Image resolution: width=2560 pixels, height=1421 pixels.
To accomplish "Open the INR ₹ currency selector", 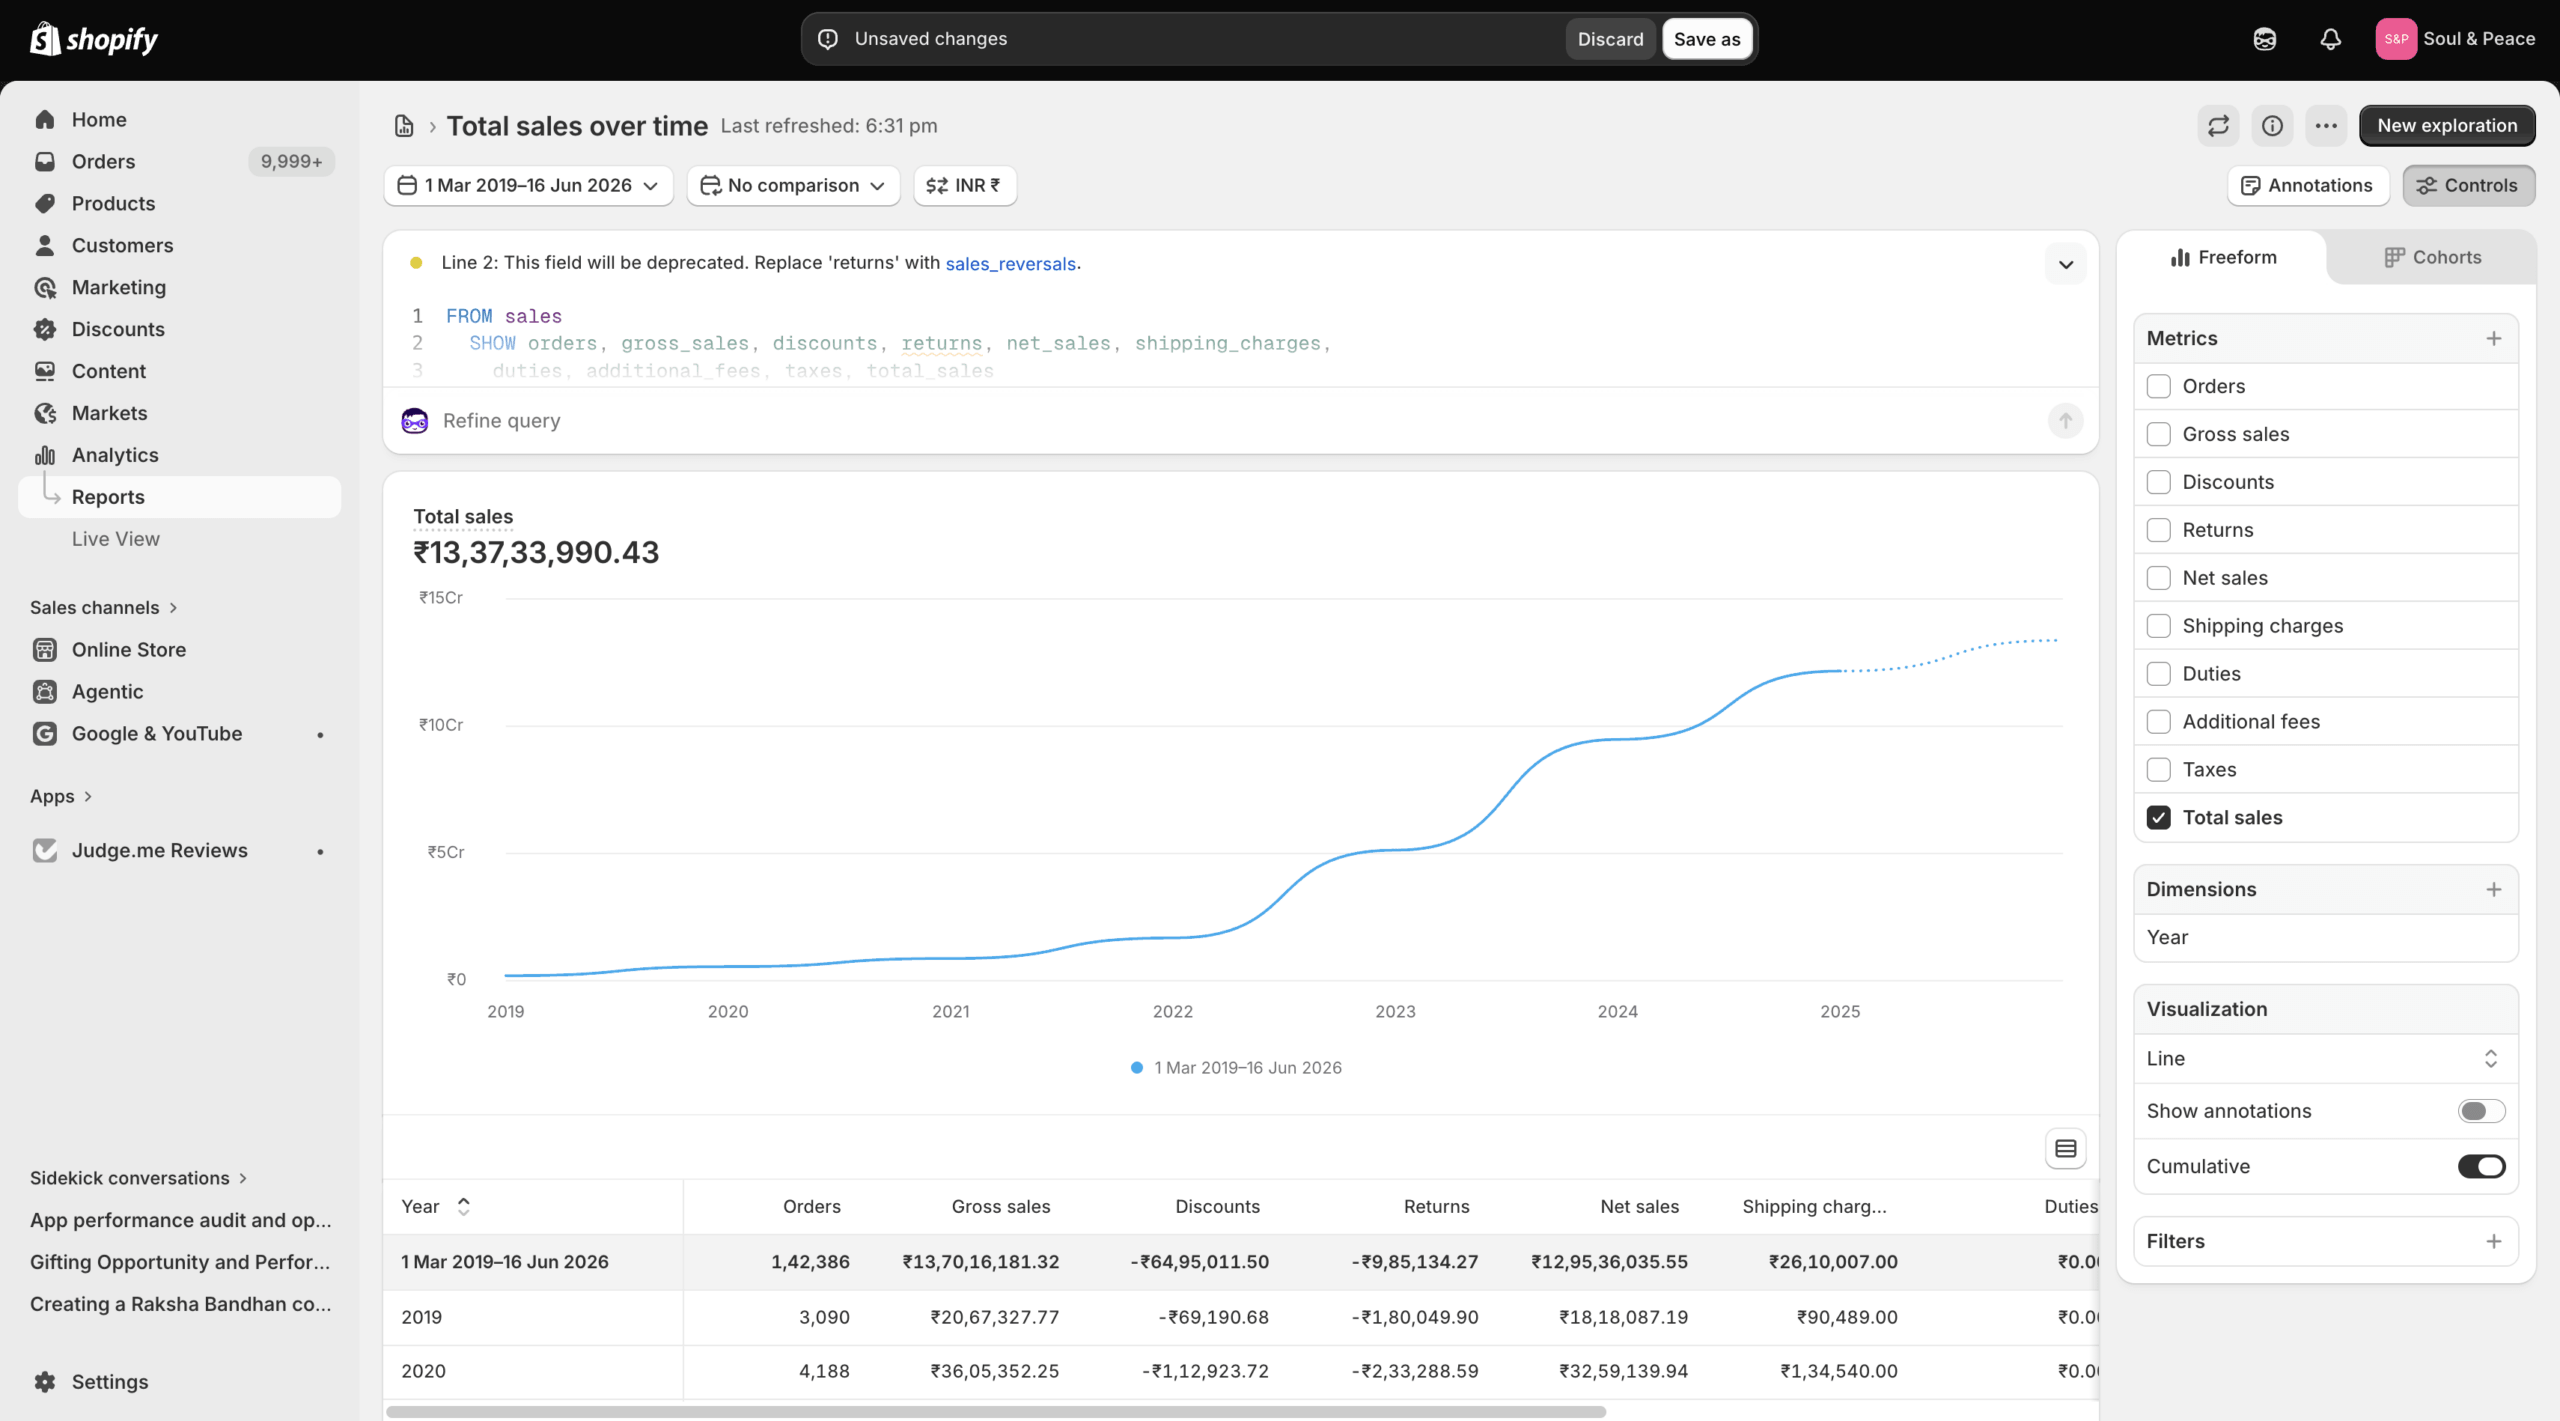I will [964, 186].
